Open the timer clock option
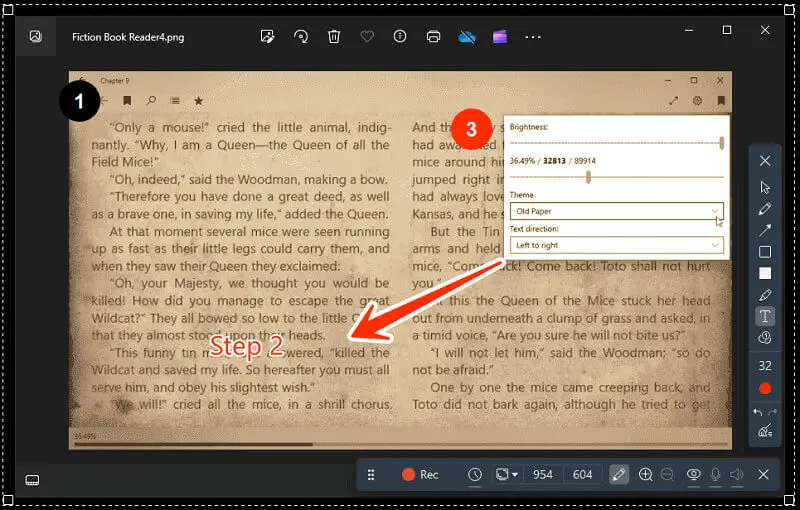Viewport: 800px width, 510px height. (x=474, y=475)
